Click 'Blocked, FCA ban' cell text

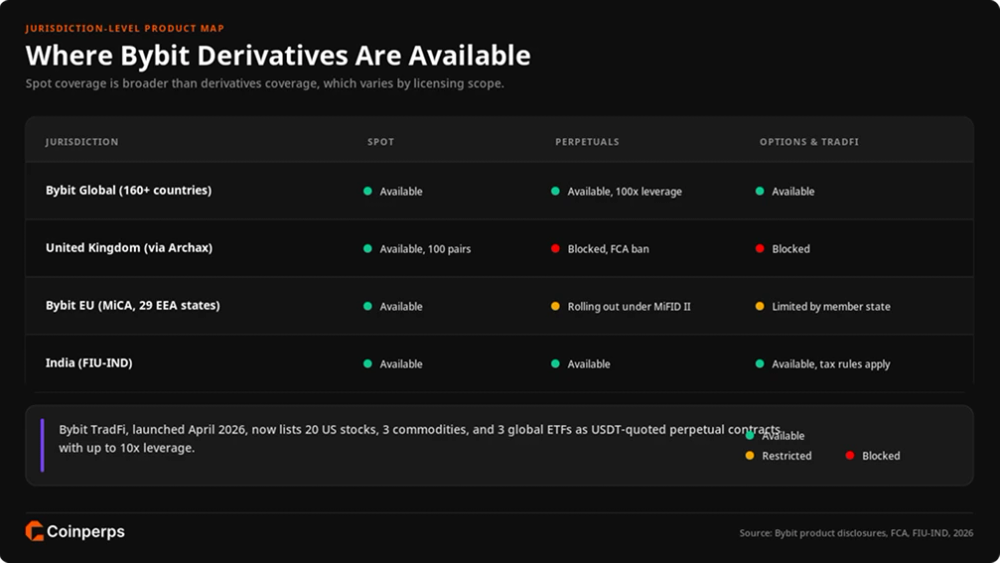coord(608,249)
